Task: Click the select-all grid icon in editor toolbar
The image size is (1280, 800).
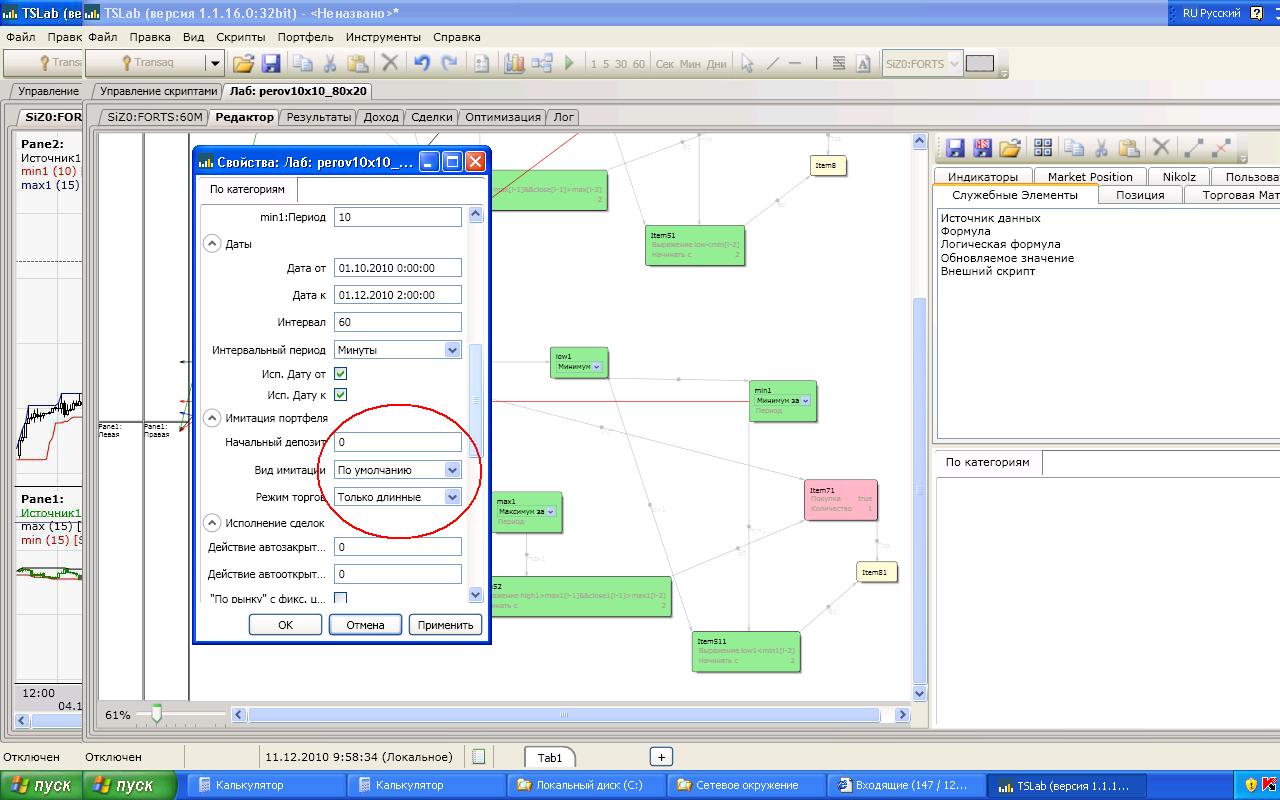Action: [1043, 148]
